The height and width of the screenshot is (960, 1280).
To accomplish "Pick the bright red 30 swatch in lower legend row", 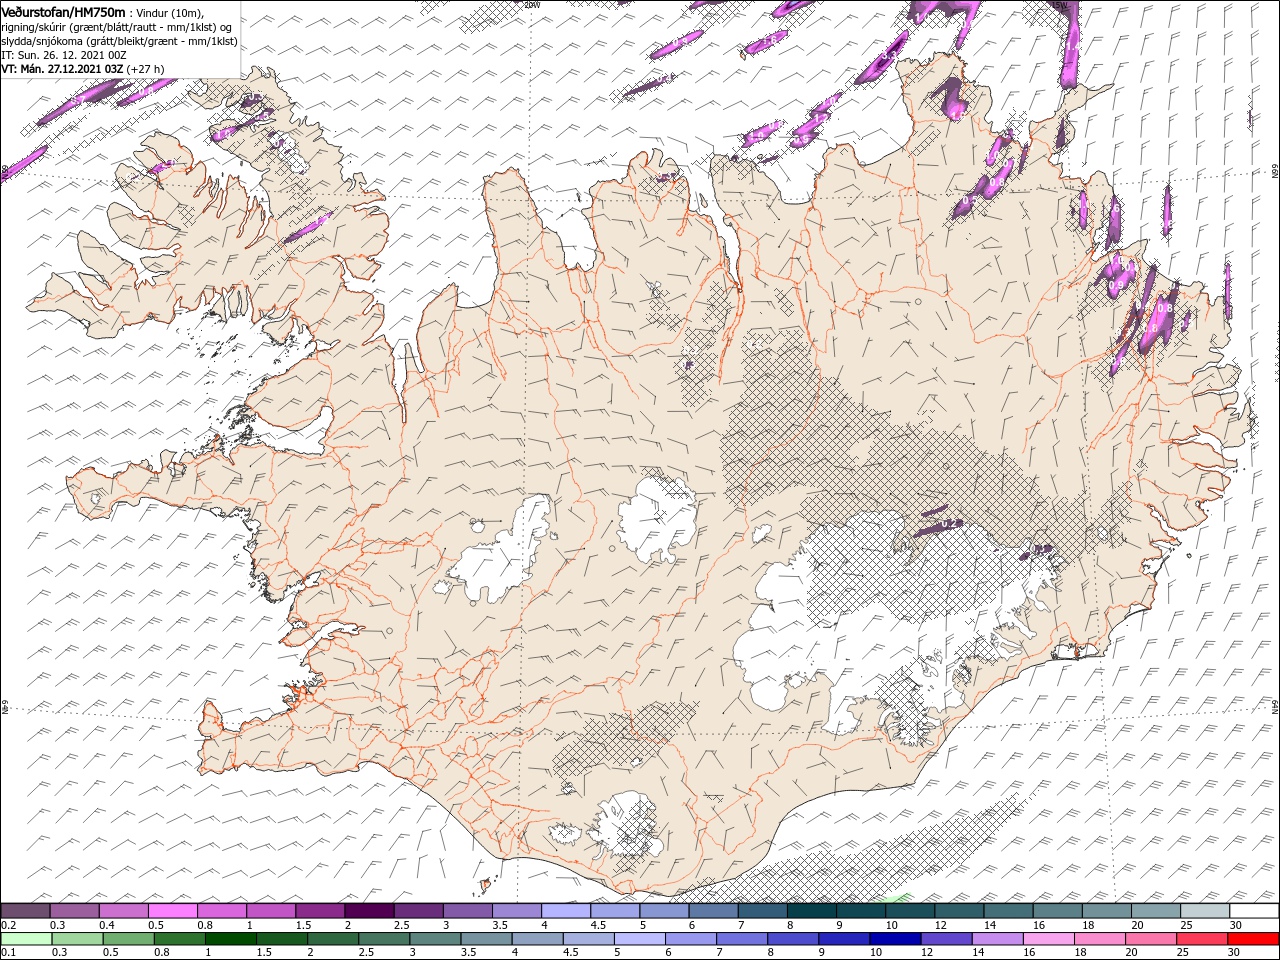I will point(1253,939).
